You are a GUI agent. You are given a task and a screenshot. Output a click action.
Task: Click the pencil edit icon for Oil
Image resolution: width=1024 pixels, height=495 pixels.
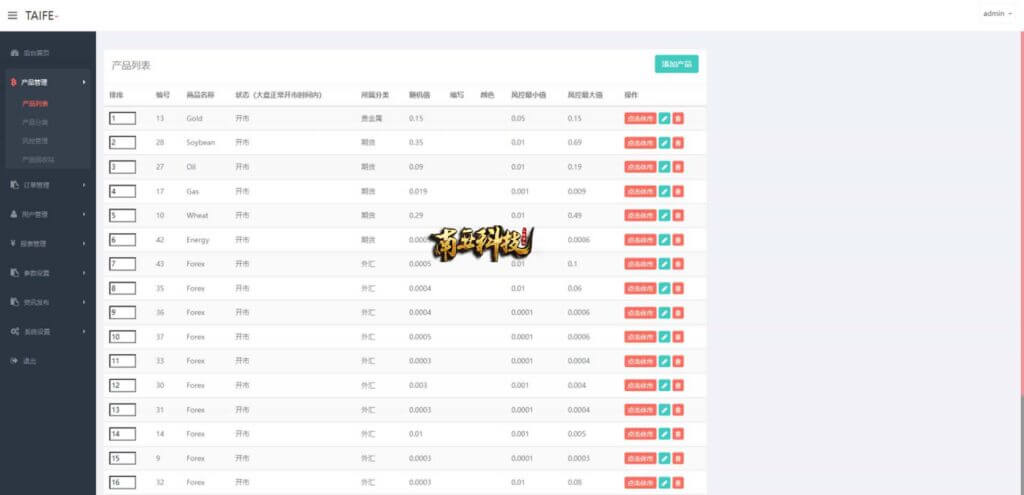click(664, 167)
